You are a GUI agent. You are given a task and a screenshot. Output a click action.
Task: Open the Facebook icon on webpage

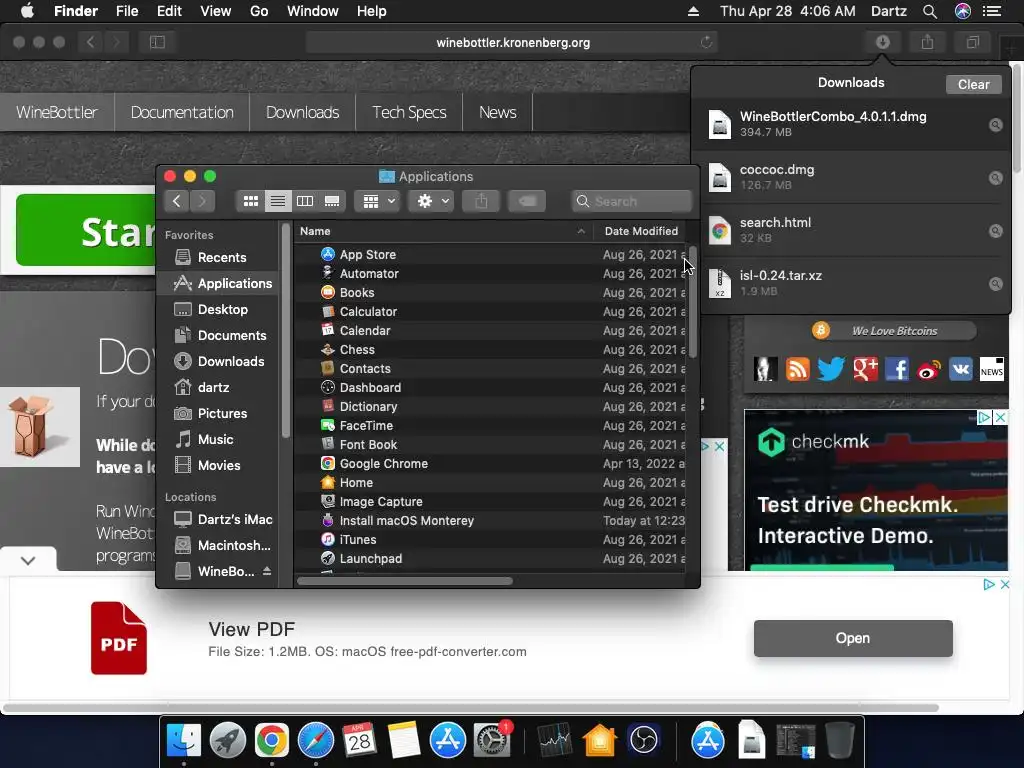click(x=897, y=370)
